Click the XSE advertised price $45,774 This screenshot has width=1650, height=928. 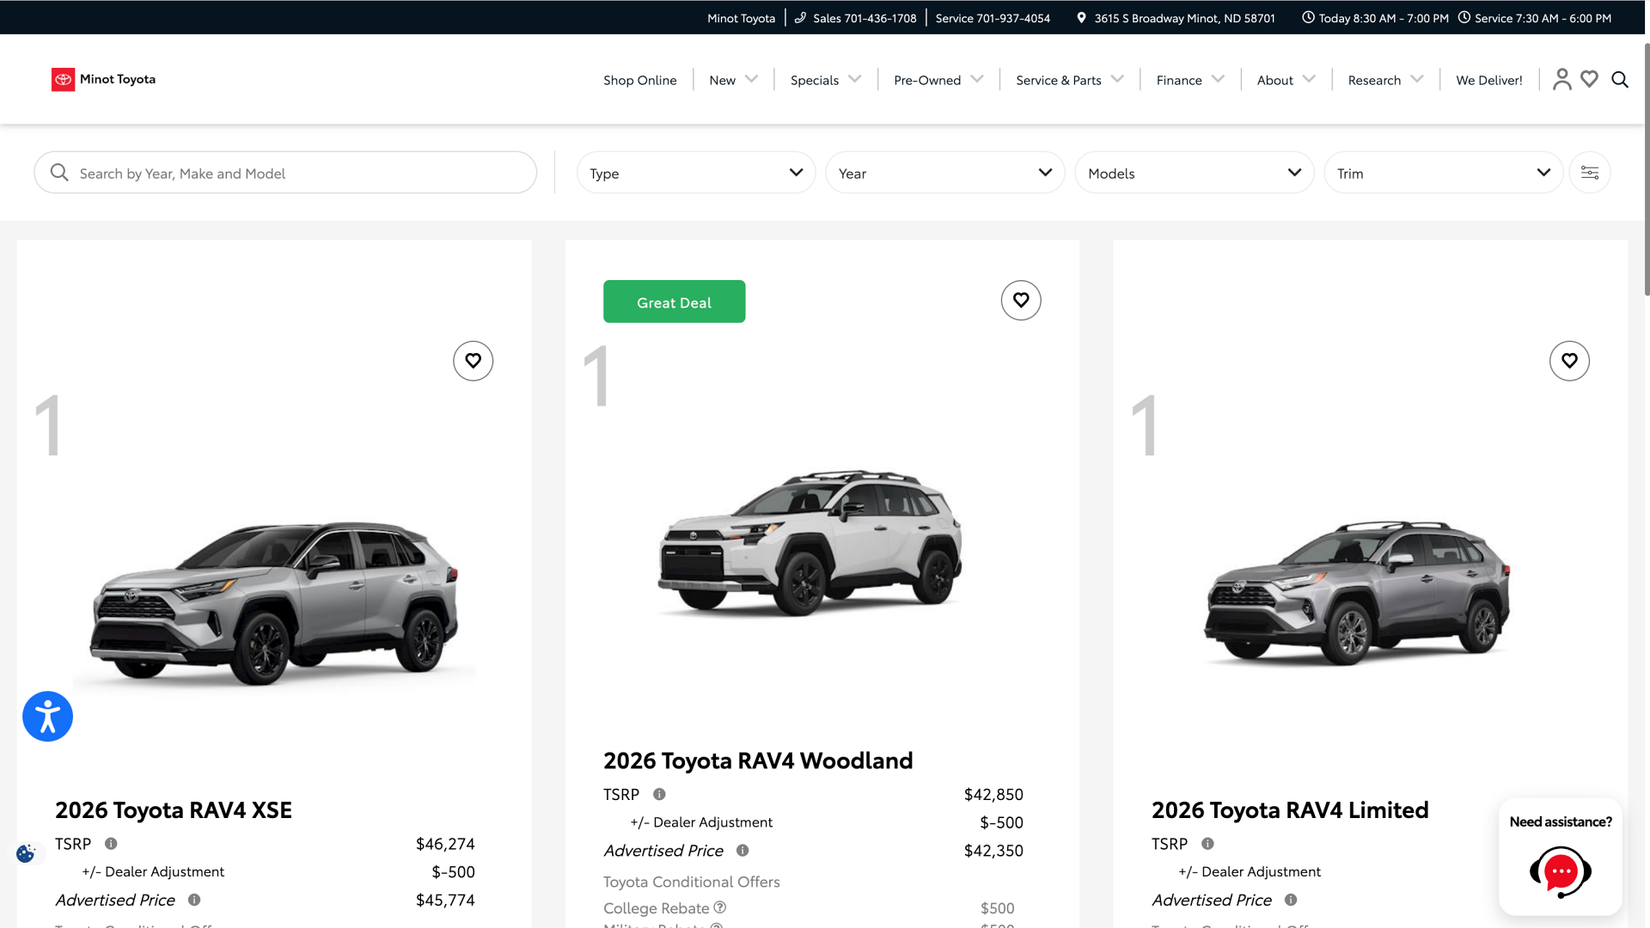click(x=445, y=900)
